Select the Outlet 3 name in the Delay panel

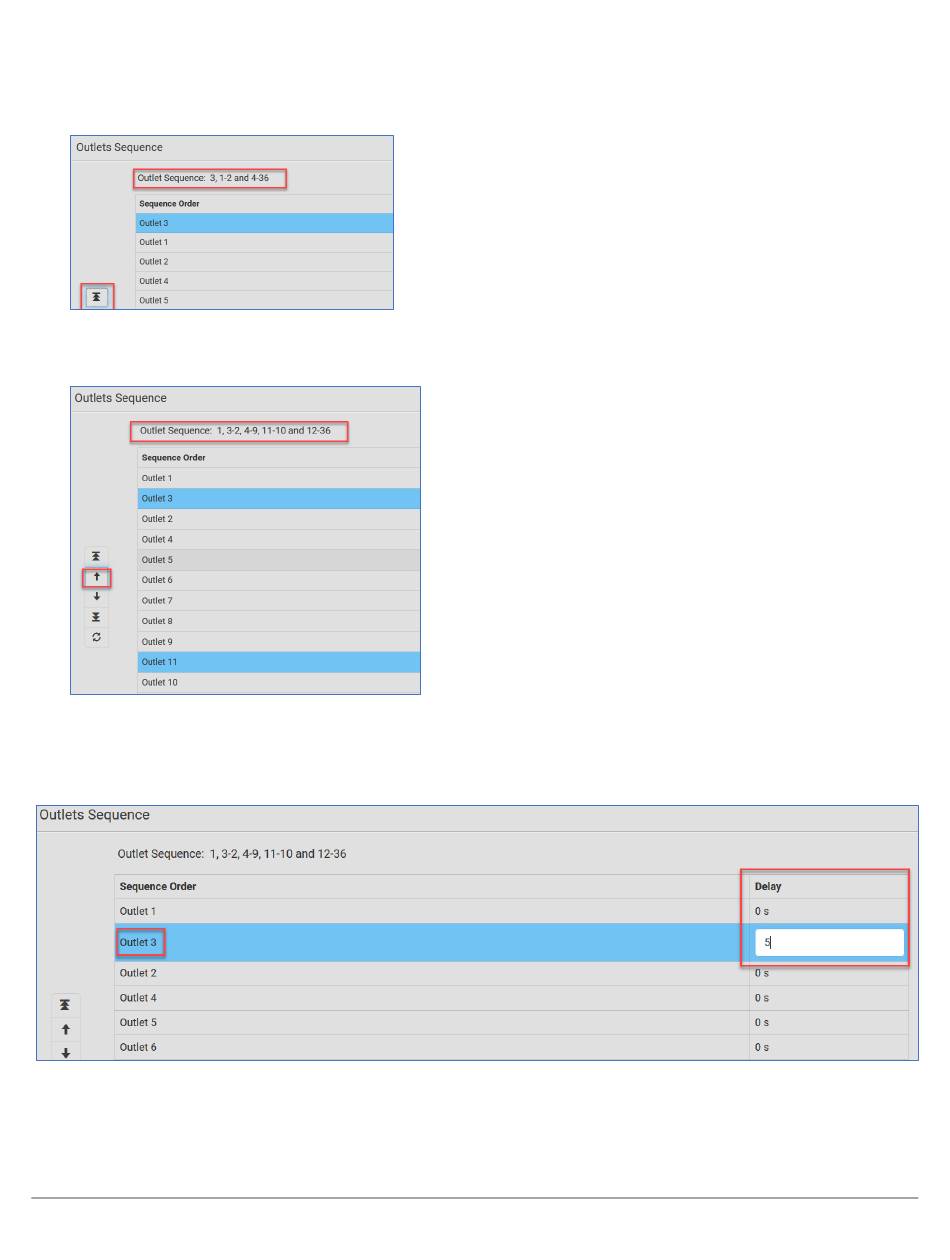[138, 942]
